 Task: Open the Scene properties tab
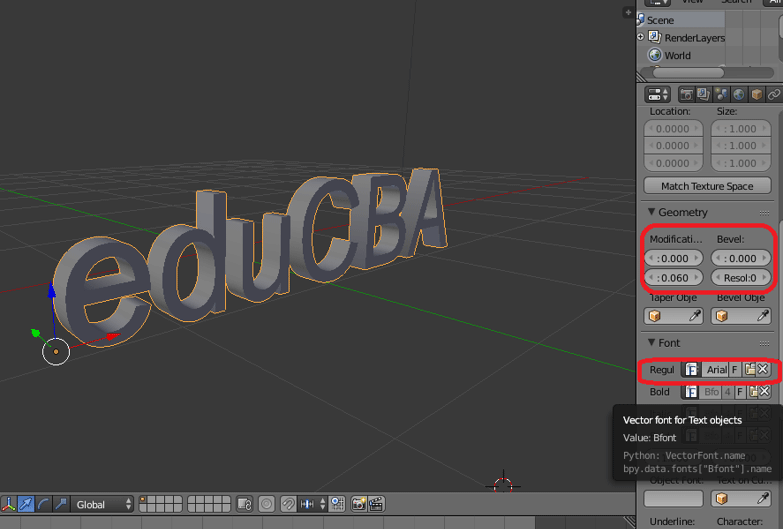(x=721, y=94)
